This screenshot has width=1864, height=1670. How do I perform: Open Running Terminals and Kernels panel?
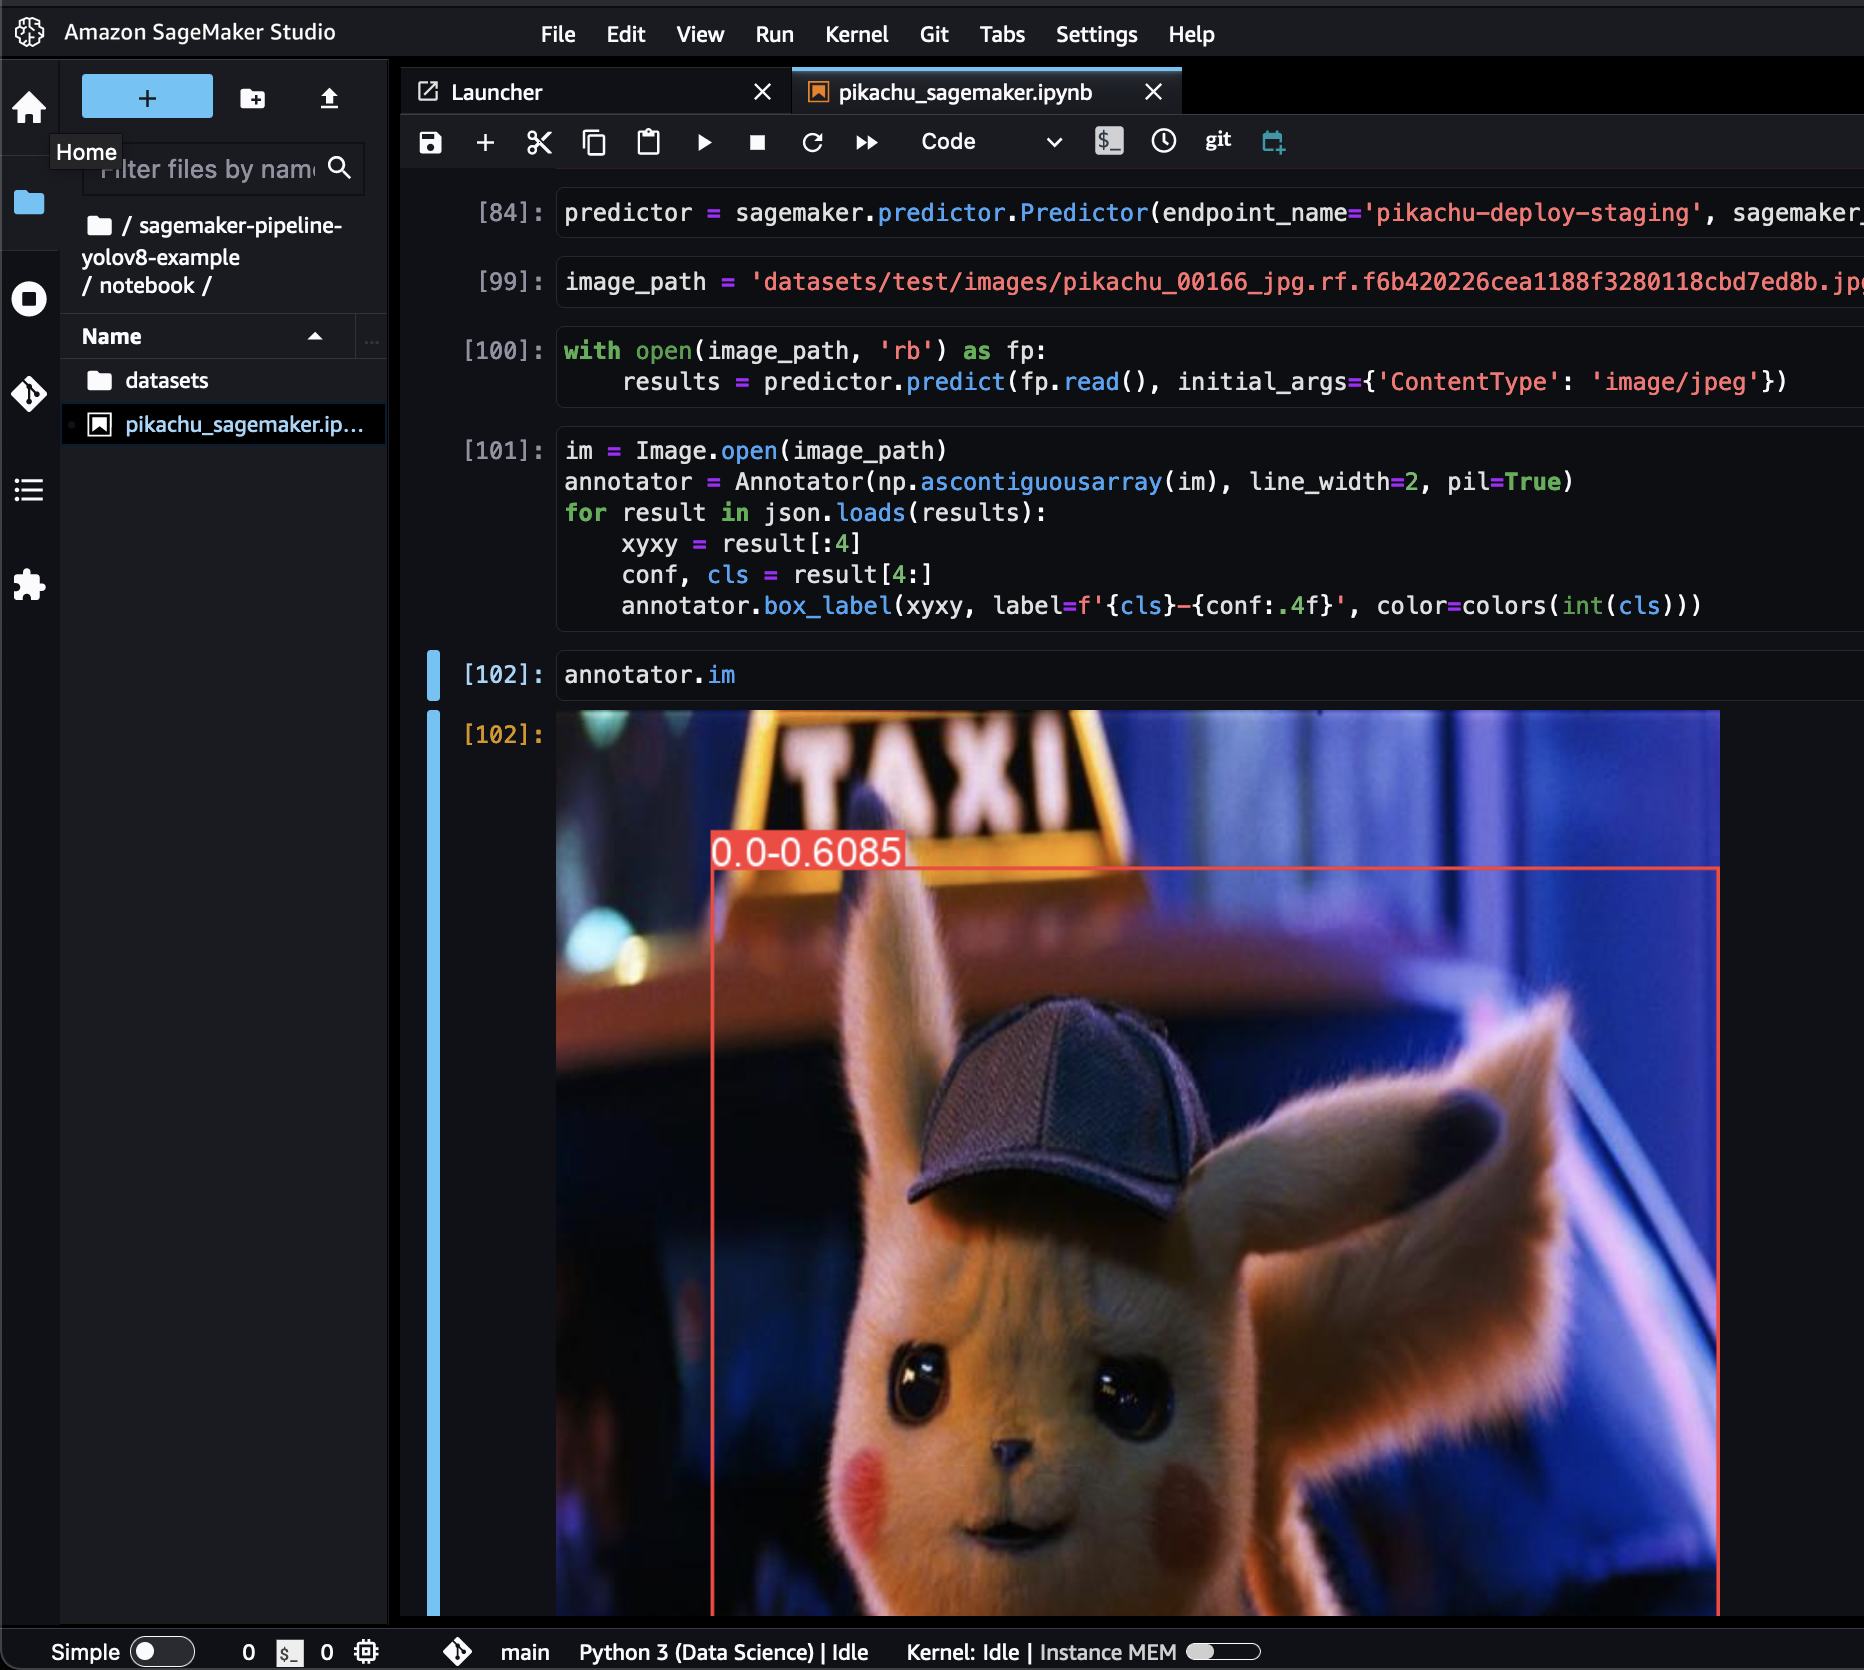point(29,298)
